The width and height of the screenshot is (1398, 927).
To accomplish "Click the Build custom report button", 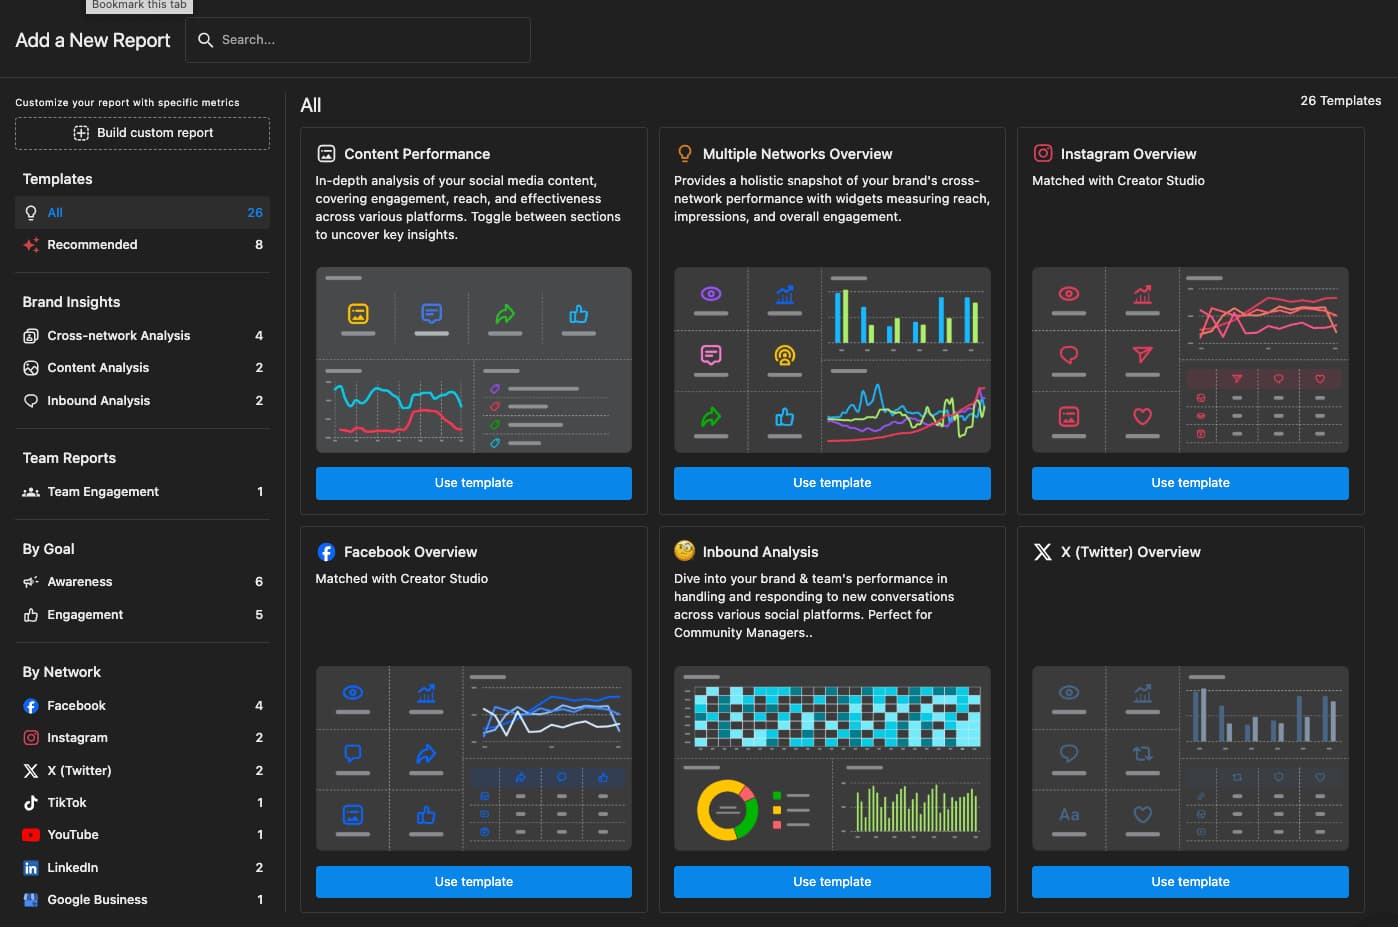I will tap(142, 132).
